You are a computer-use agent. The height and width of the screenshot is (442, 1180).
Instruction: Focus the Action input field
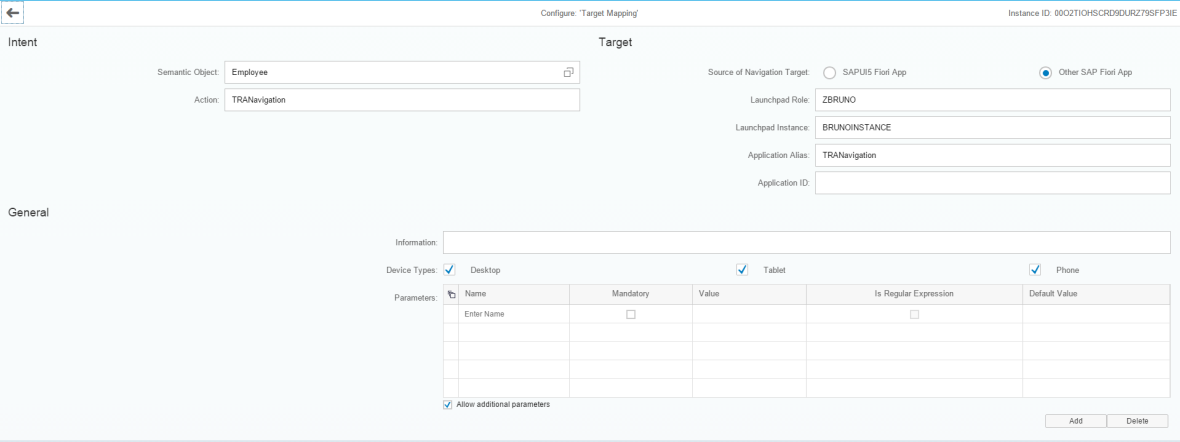[401, 100]
